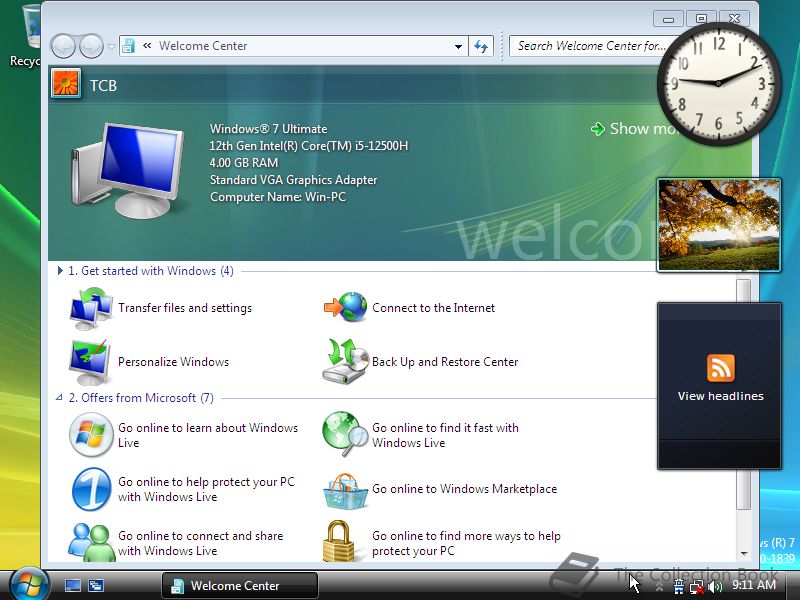Click Go online to Windows Marketplace text
The width and height of the screenshot is (800, 600).
[x=464, y=489]
